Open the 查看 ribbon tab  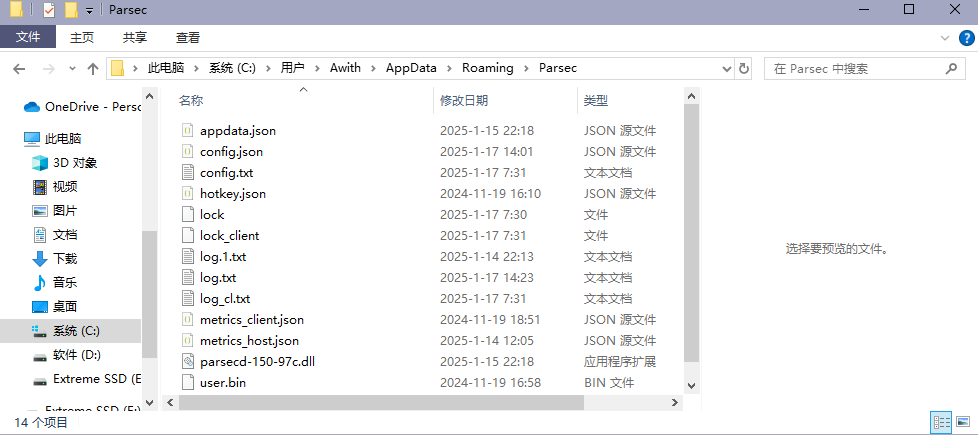pos(188,37)
